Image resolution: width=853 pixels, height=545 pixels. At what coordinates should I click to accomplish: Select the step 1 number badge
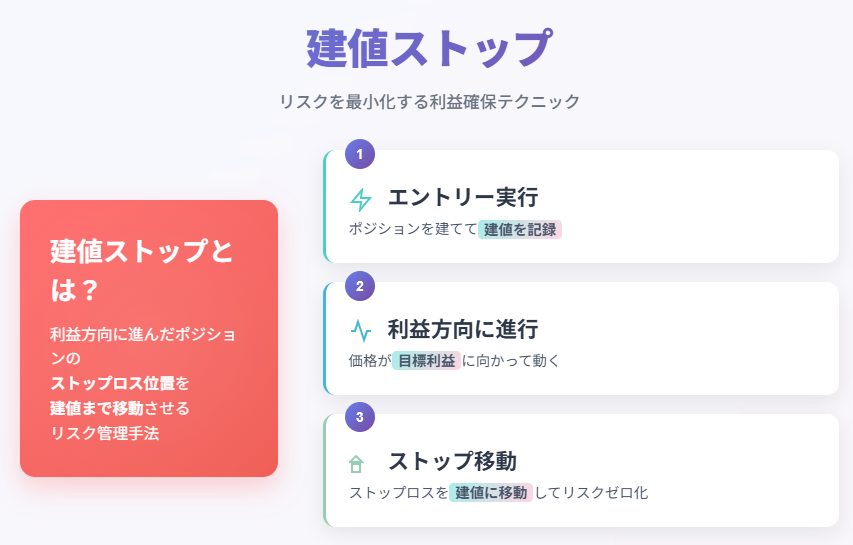[x=360, y=154]
